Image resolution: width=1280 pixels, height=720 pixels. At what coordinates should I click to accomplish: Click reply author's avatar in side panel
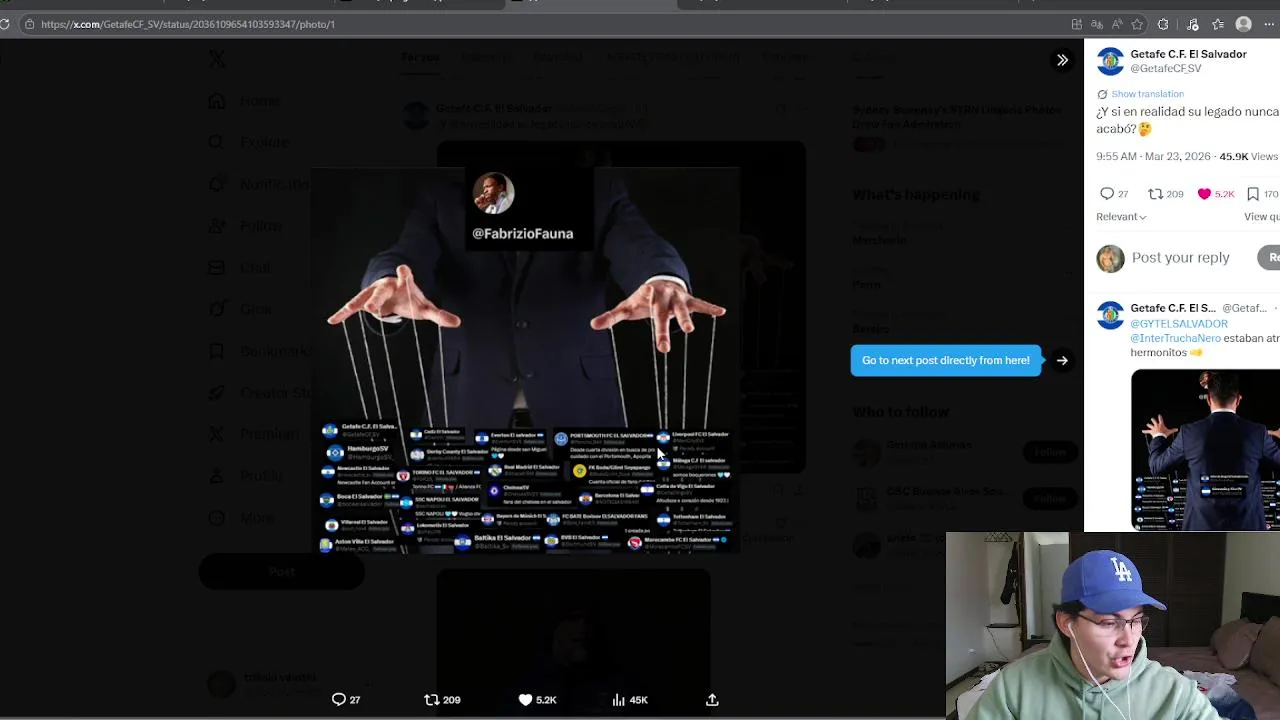point(1110,315)
